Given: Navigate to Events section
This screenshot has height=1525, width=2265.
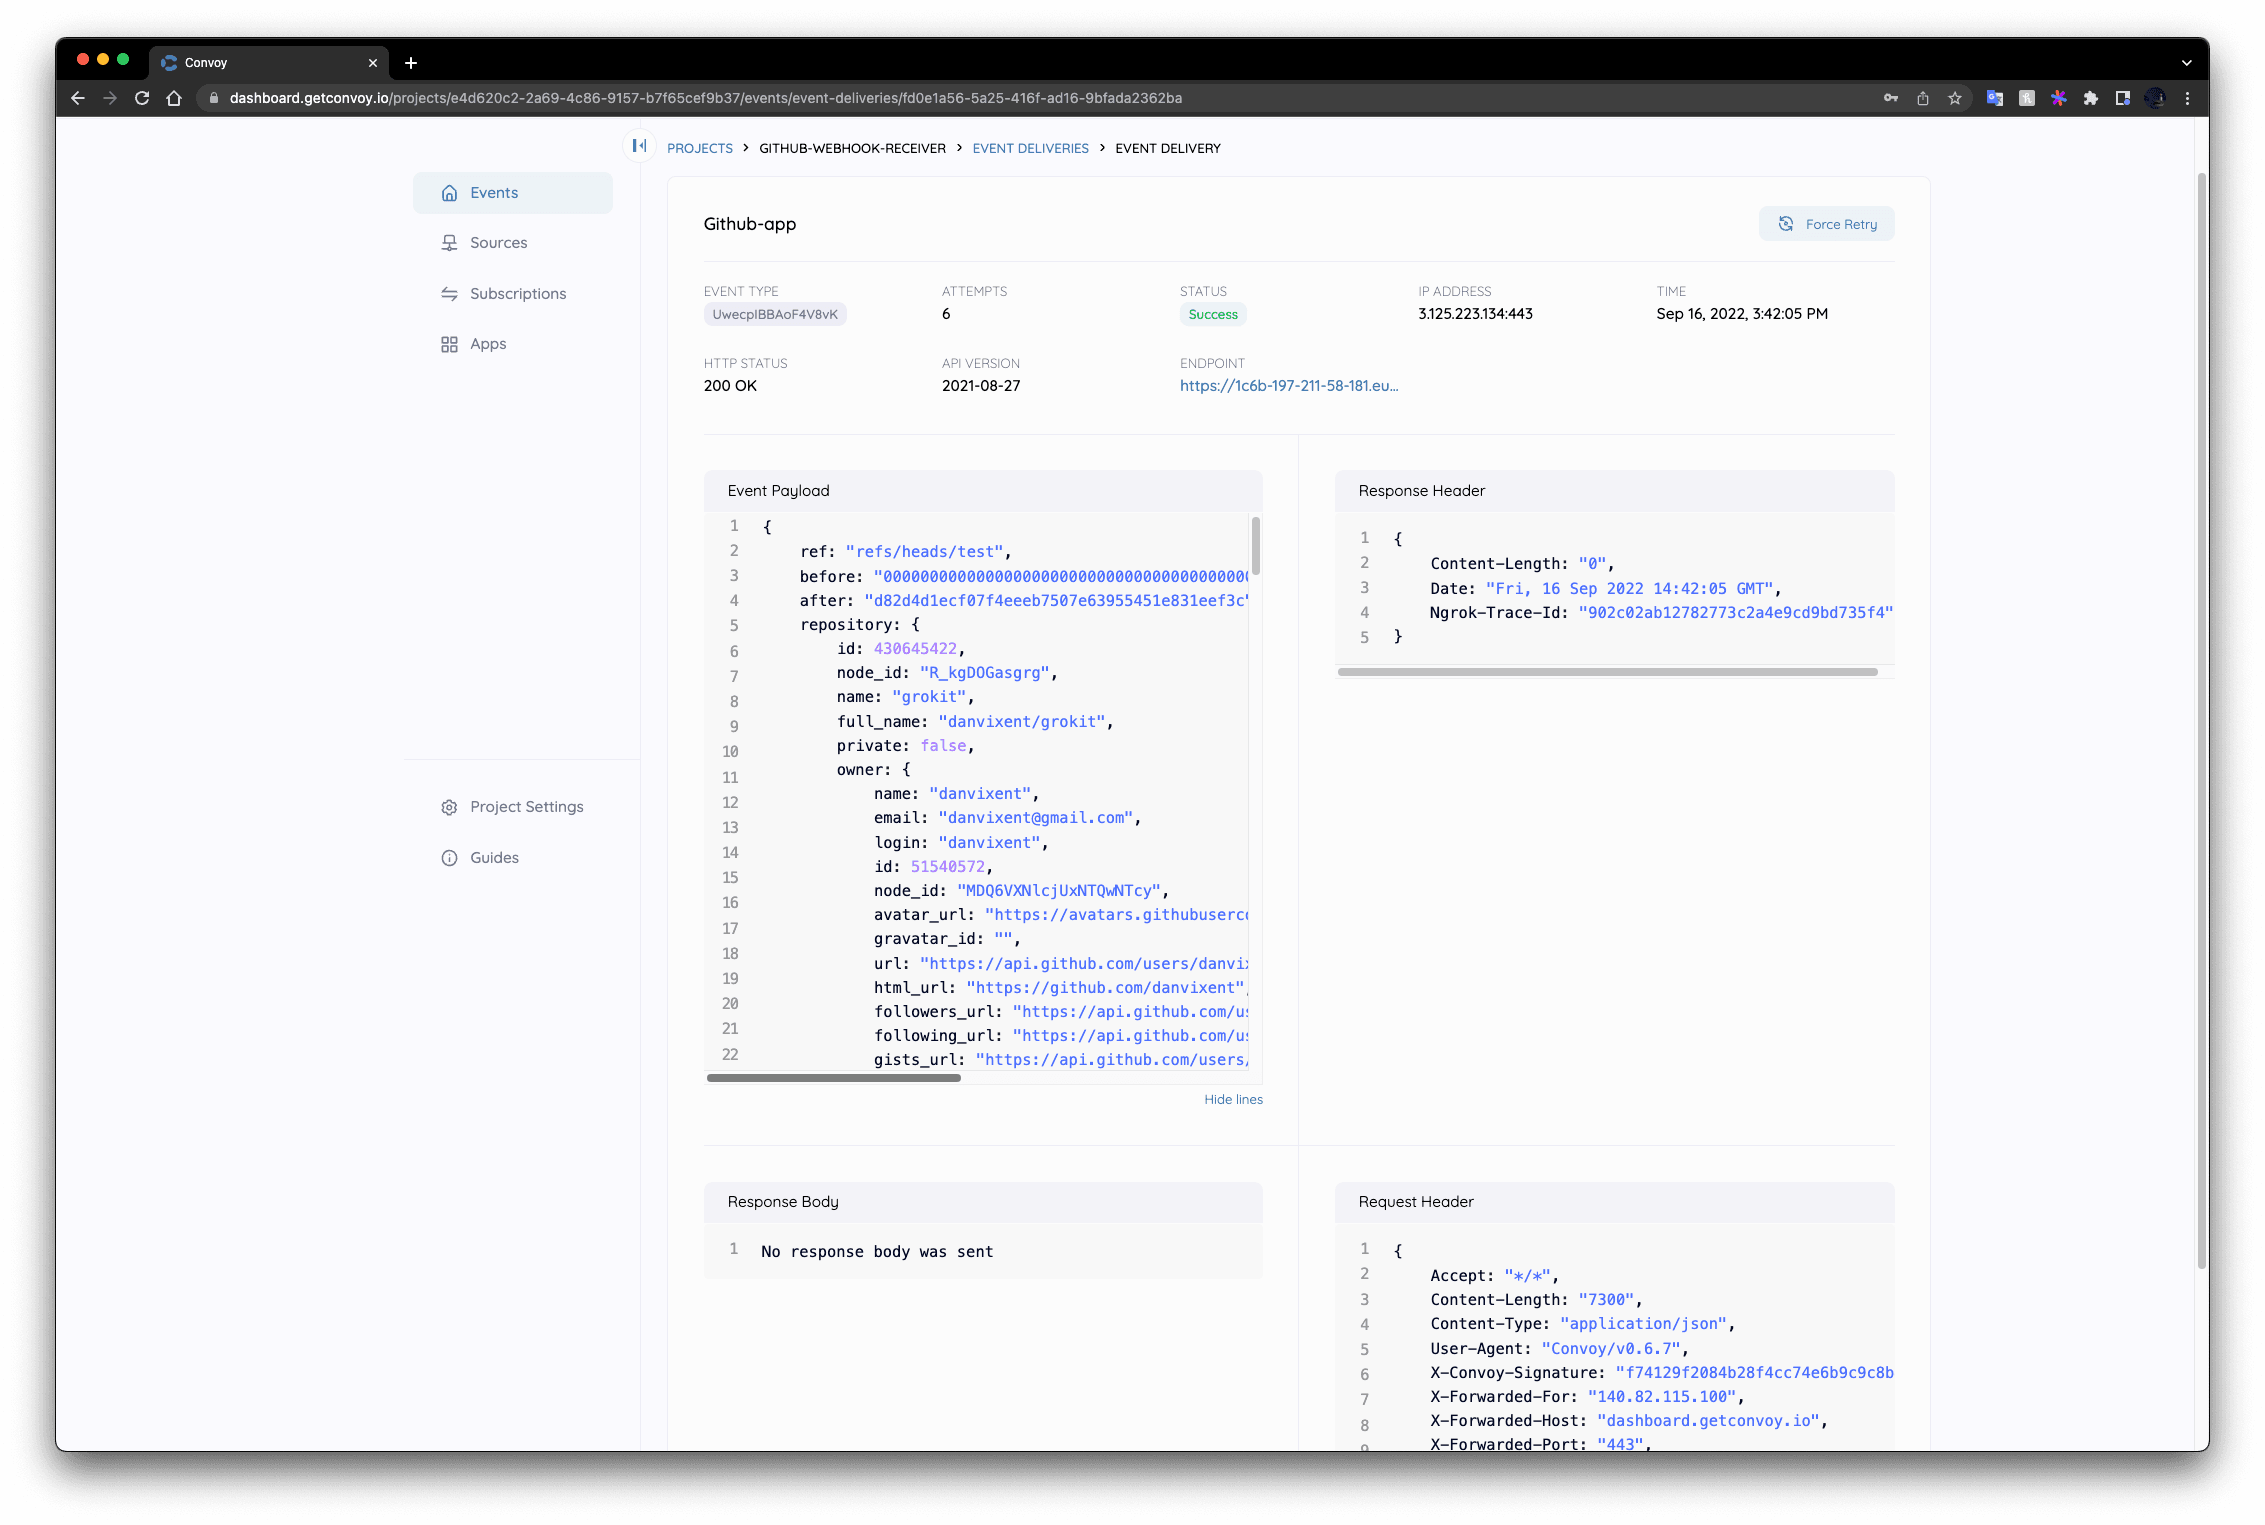Looking at the screenshot, I should tap(494, 192).
